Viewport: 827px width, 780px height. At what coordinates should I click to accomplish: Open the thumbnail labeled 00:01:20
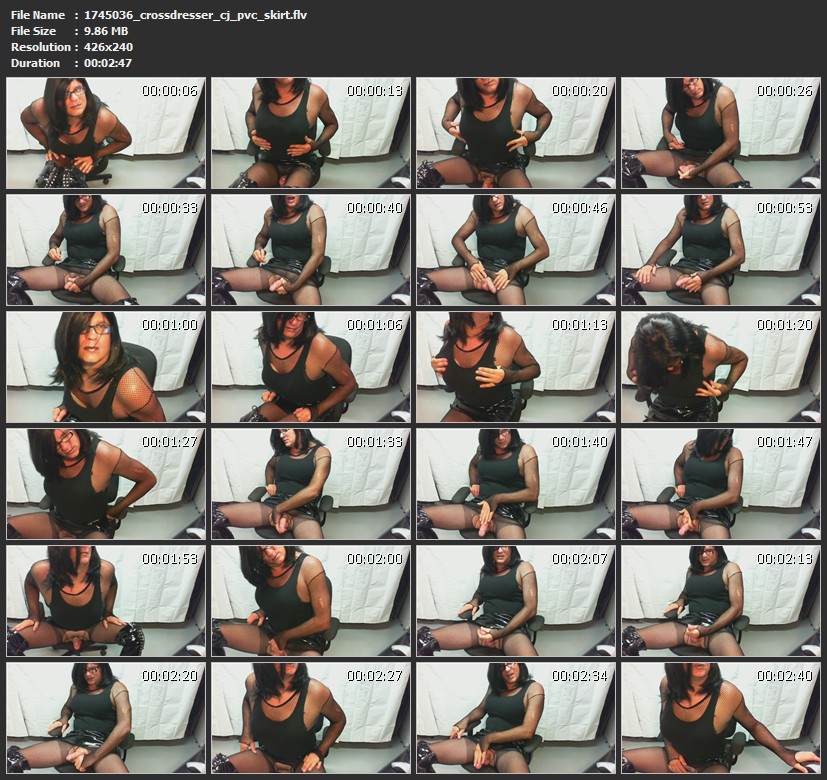coord(721,367)
